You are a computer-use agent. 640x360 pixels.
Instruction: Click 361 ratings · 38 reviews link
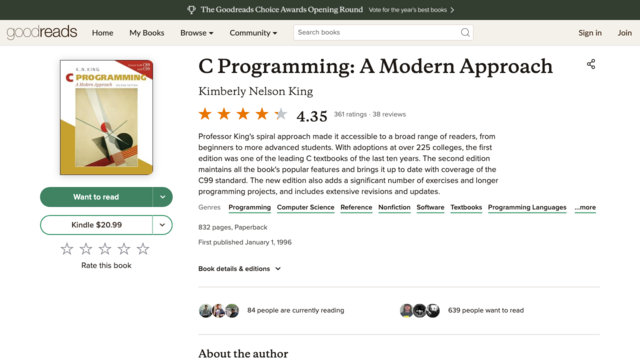coord(370,114)
